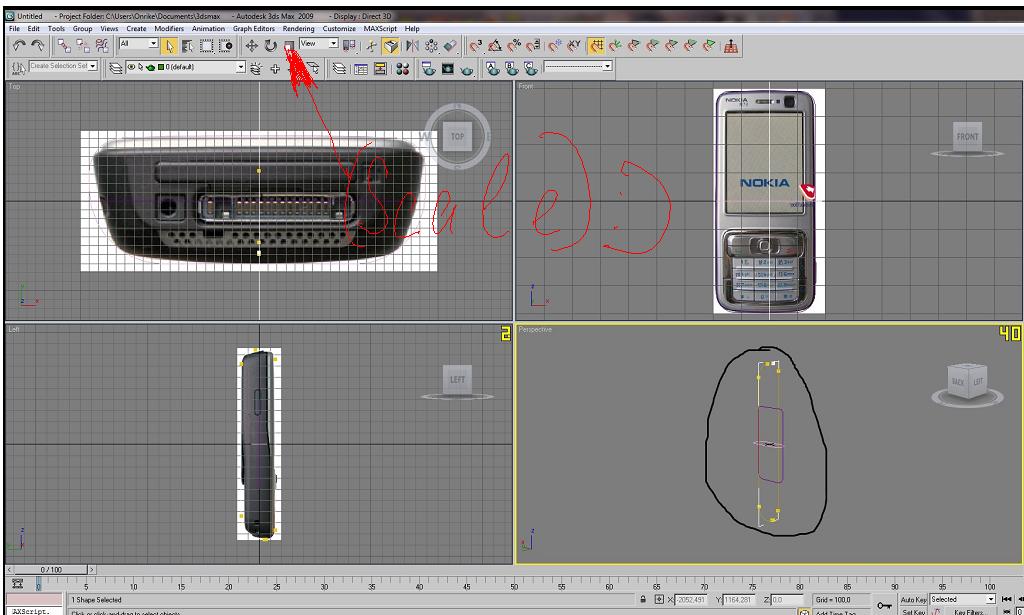Image resolution: width=1024 pixels, height=615 pixels.
Task: Open the selection filter 'All' dropdown
Action: click(153, 44)
